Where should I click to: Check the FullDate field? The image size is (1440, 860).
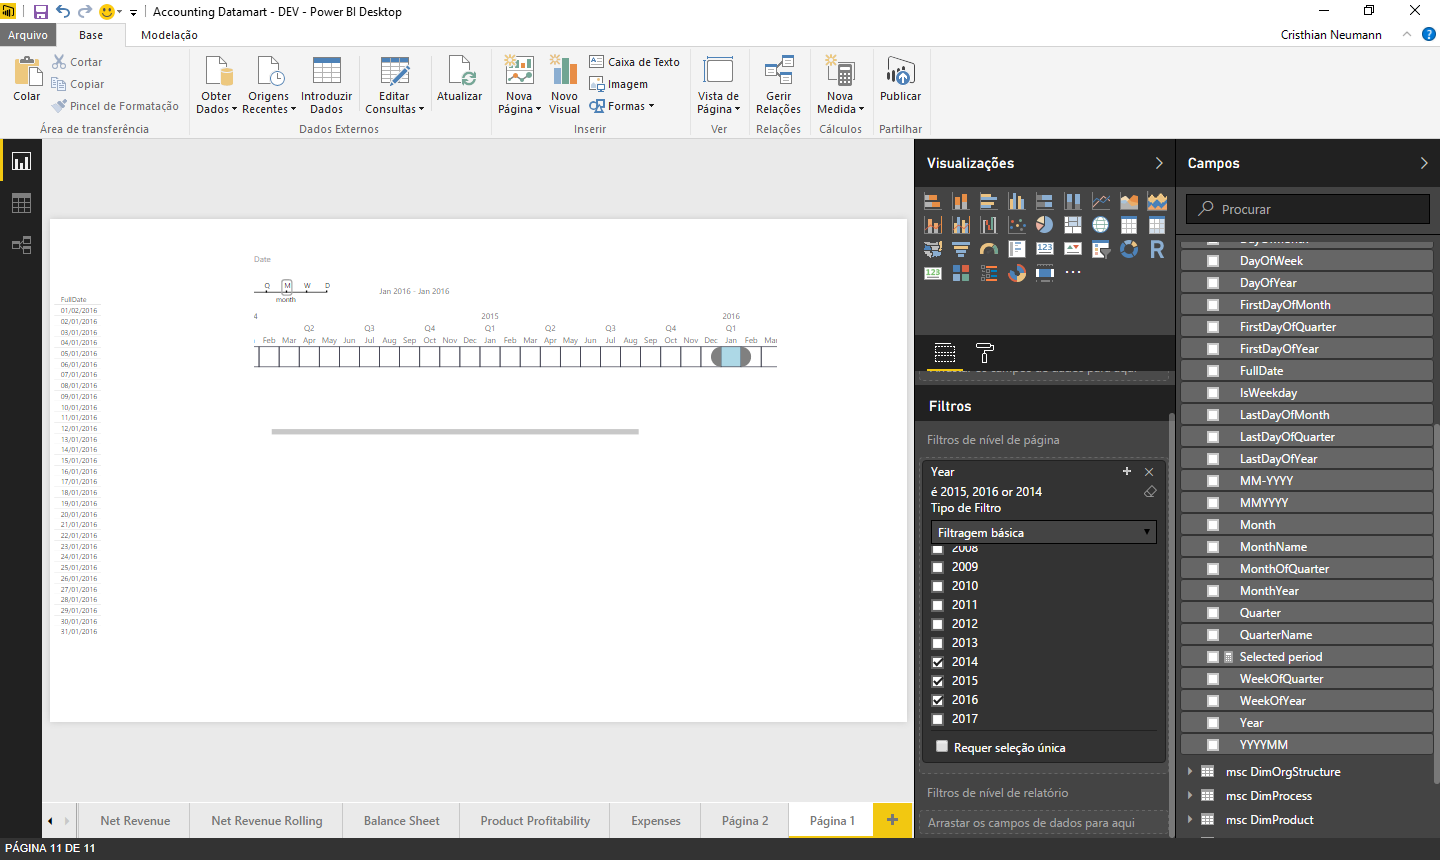[1213, 371]
